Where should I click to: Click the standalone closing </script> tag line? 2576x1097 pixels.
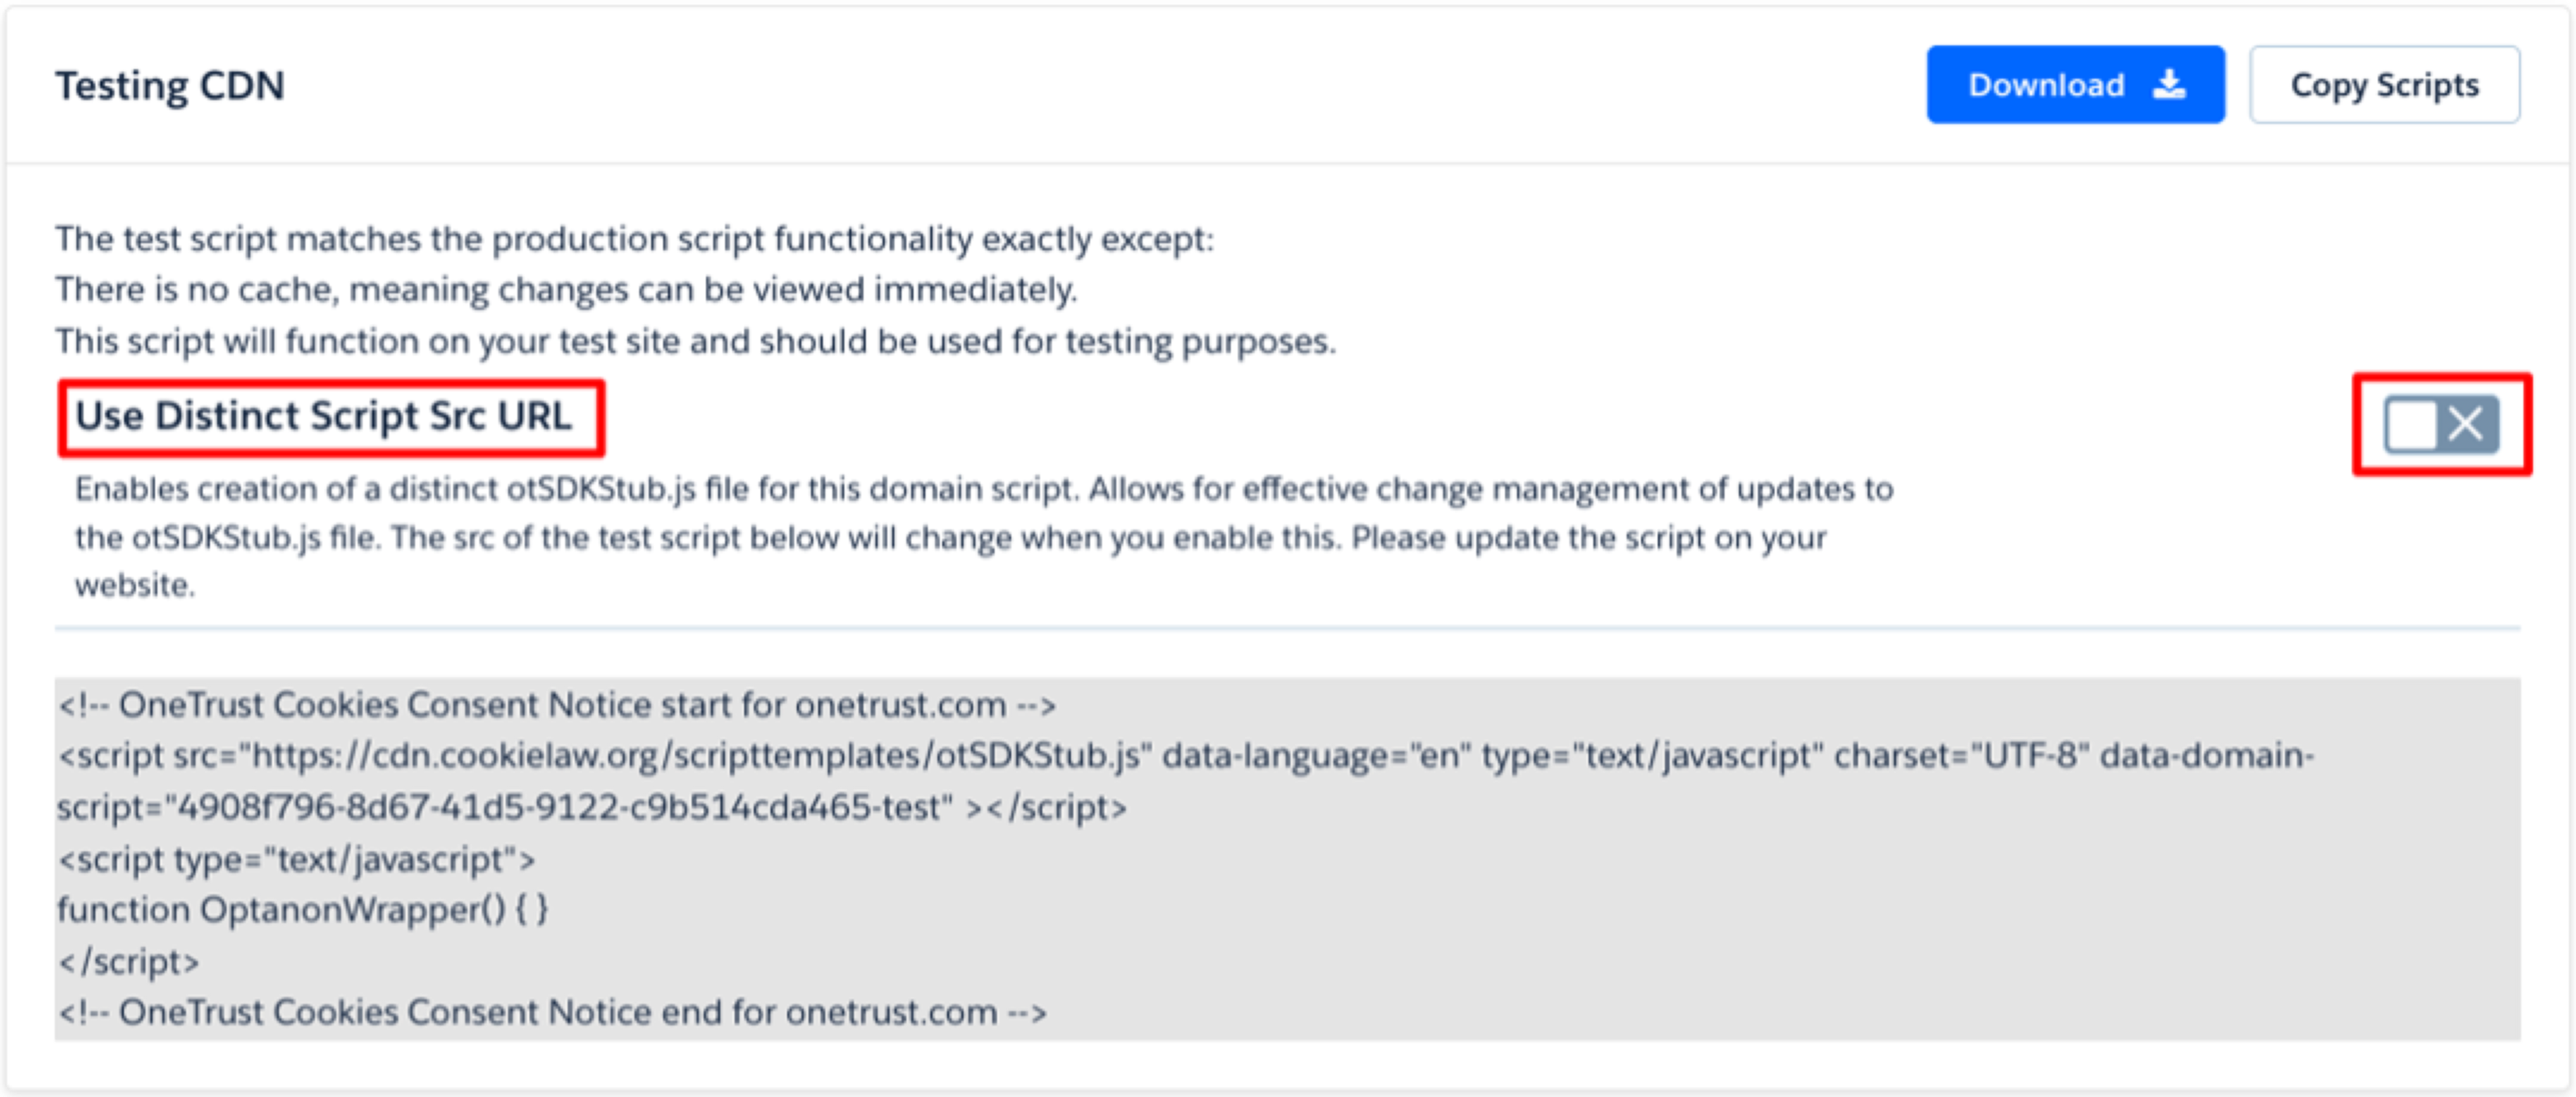(x=128, y=962)
